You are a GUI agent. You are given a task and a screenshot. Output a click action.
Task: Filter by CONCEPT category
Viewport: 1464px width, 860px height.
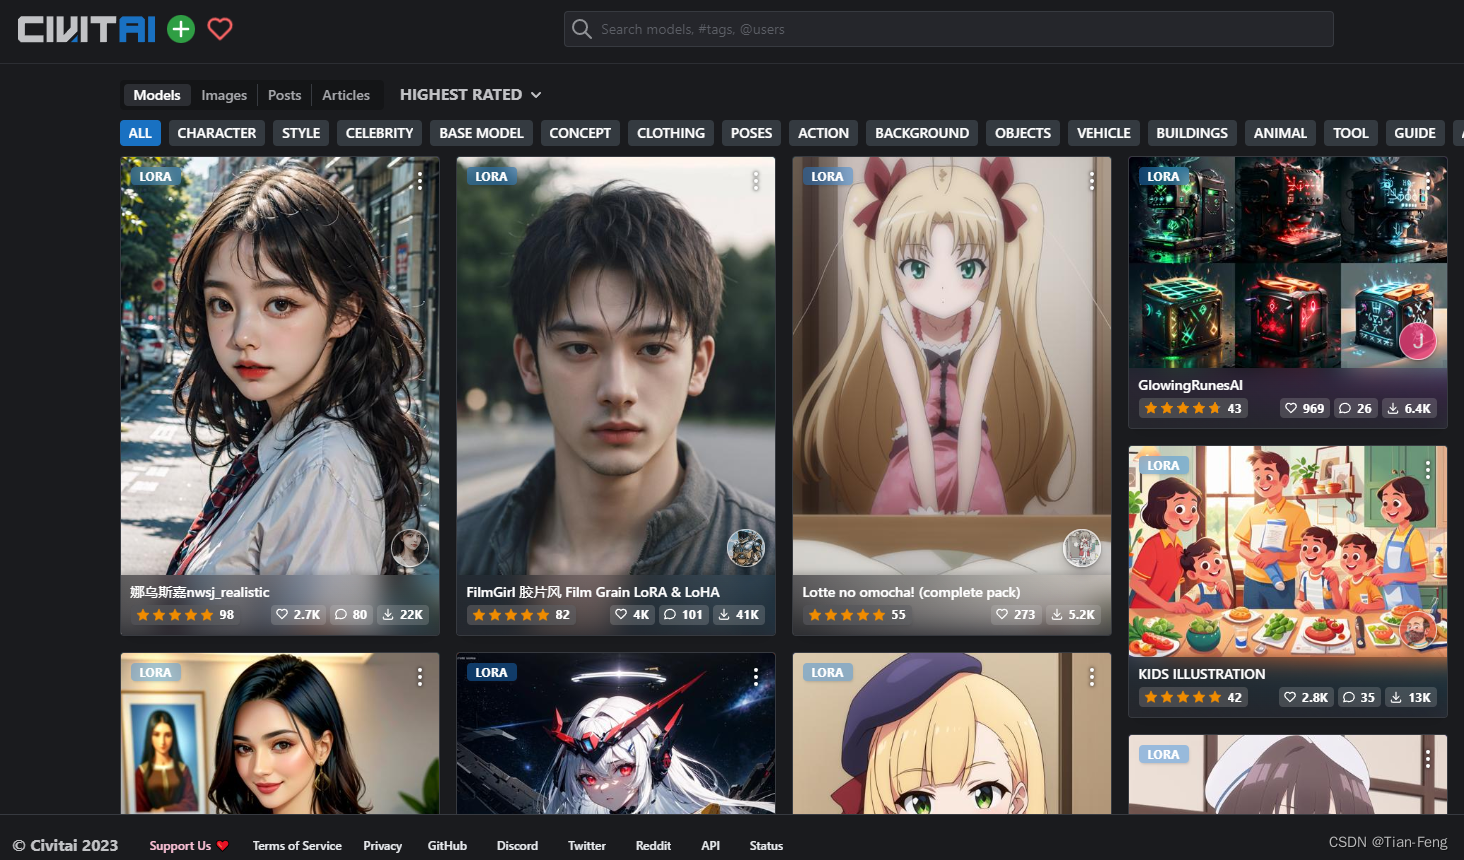coord(580,133)
